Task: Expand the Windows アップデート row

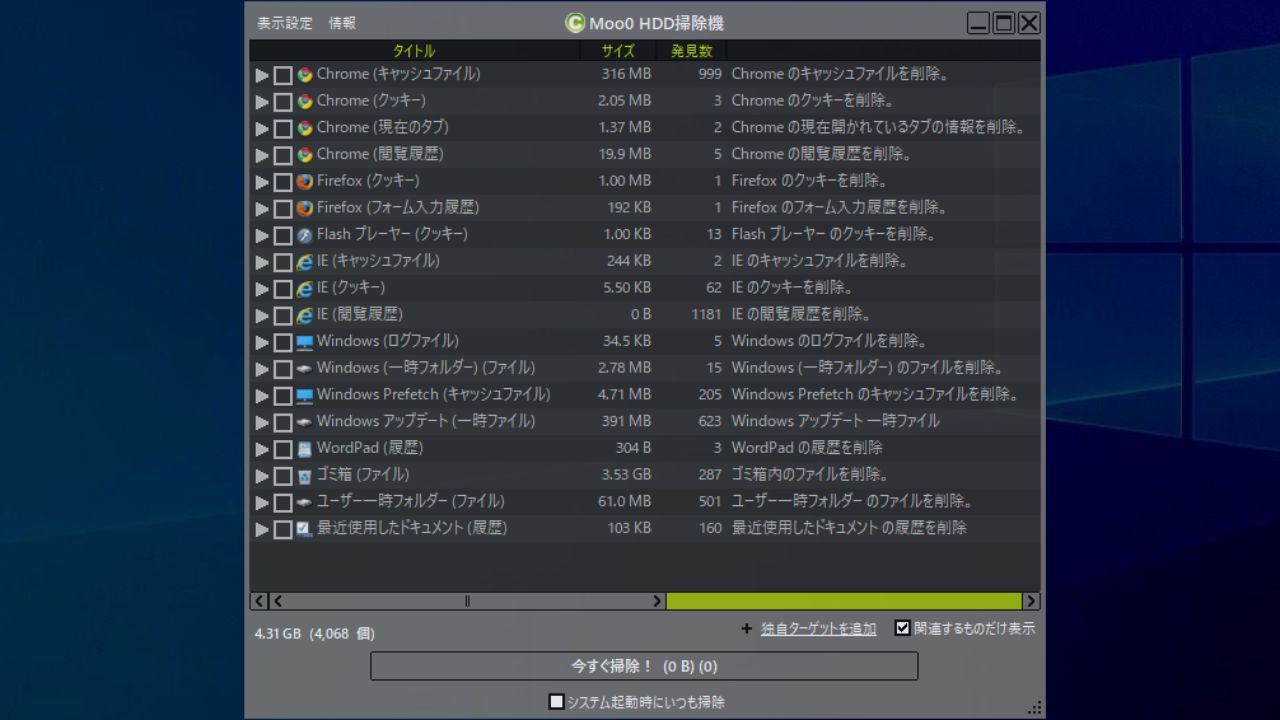Action: click(262, 423)
